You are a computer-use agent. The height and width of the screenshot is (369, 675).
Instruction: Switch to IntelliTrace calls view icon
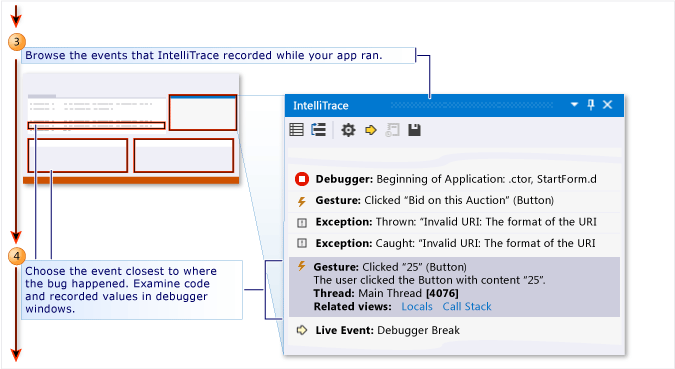tap(319, 130)
